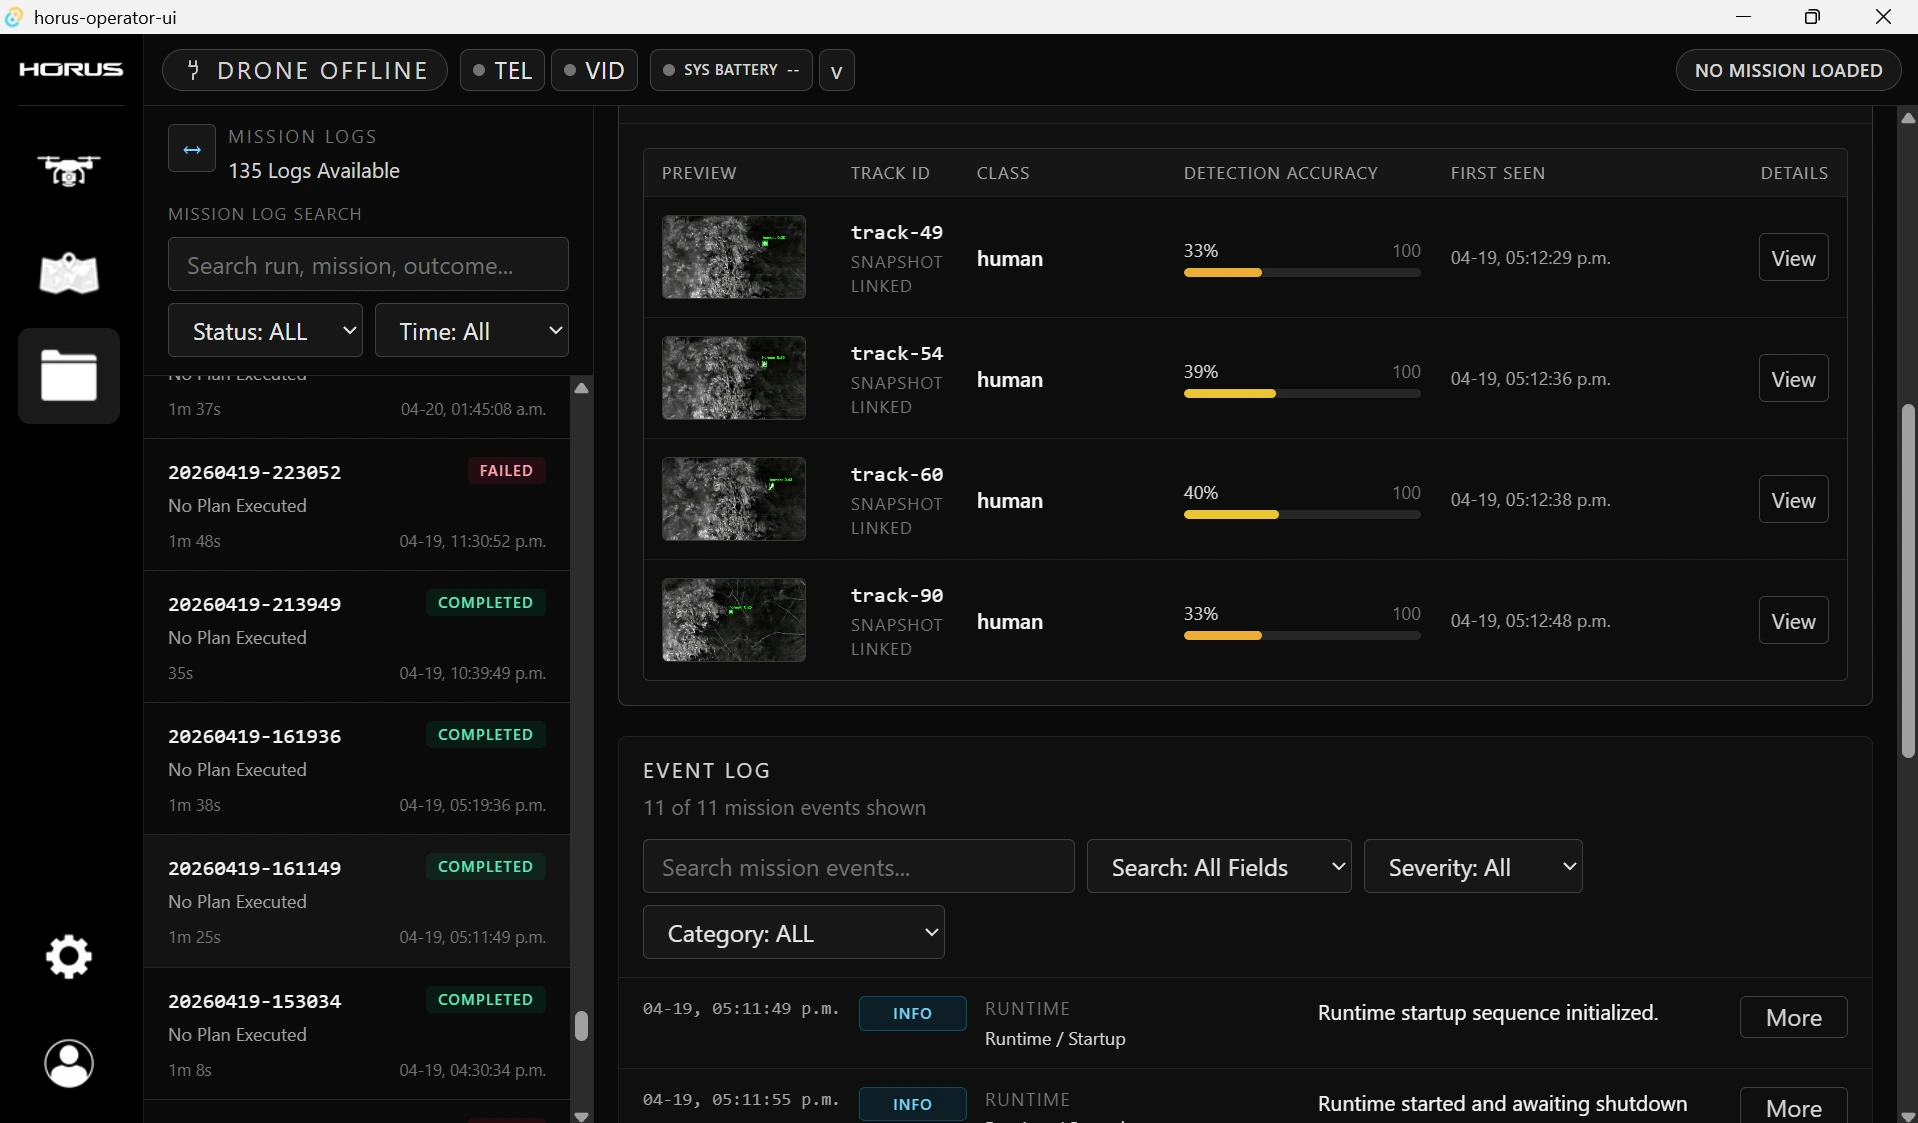The image size is (1918, 1123).
Task: View details for track-90
Action: (x=1793, y=621)
